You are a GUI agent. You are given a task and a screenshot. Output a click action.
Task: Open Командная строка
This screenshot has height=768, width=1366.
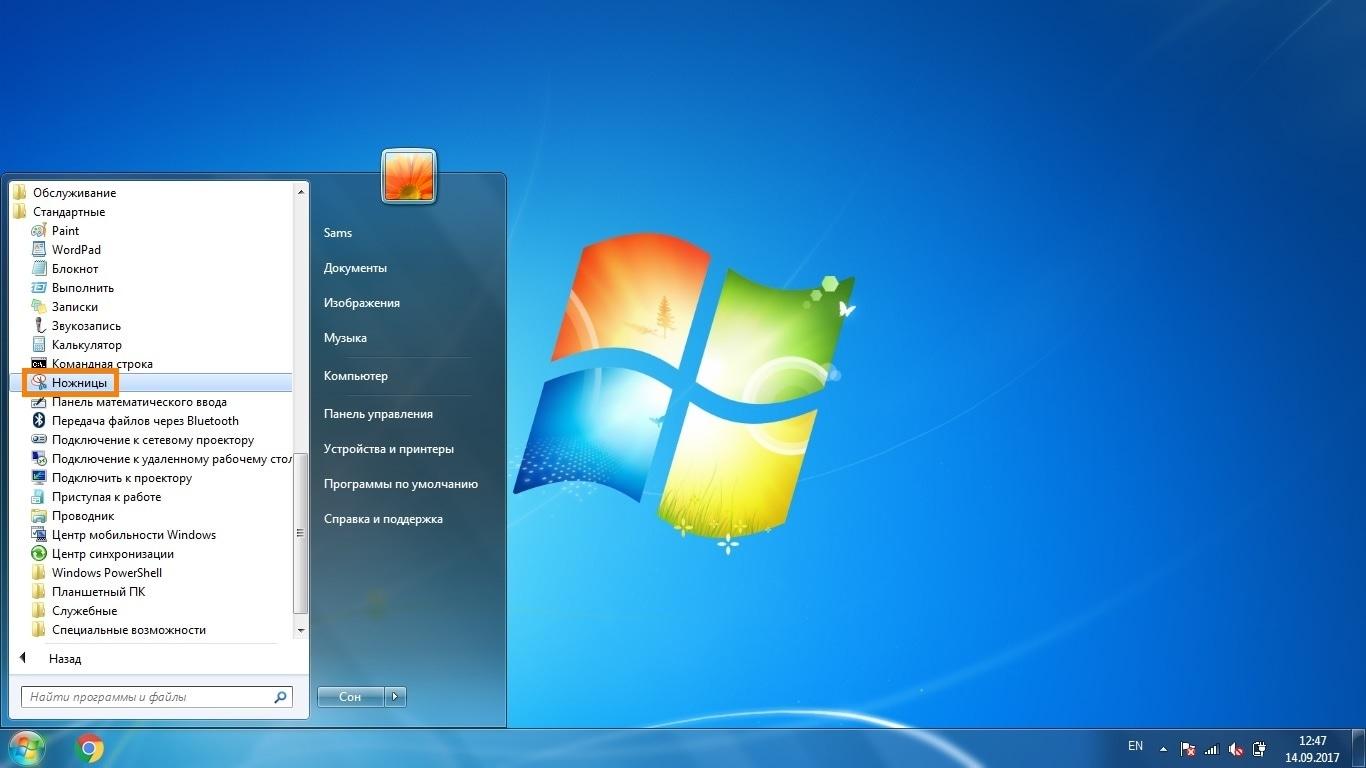102,364
